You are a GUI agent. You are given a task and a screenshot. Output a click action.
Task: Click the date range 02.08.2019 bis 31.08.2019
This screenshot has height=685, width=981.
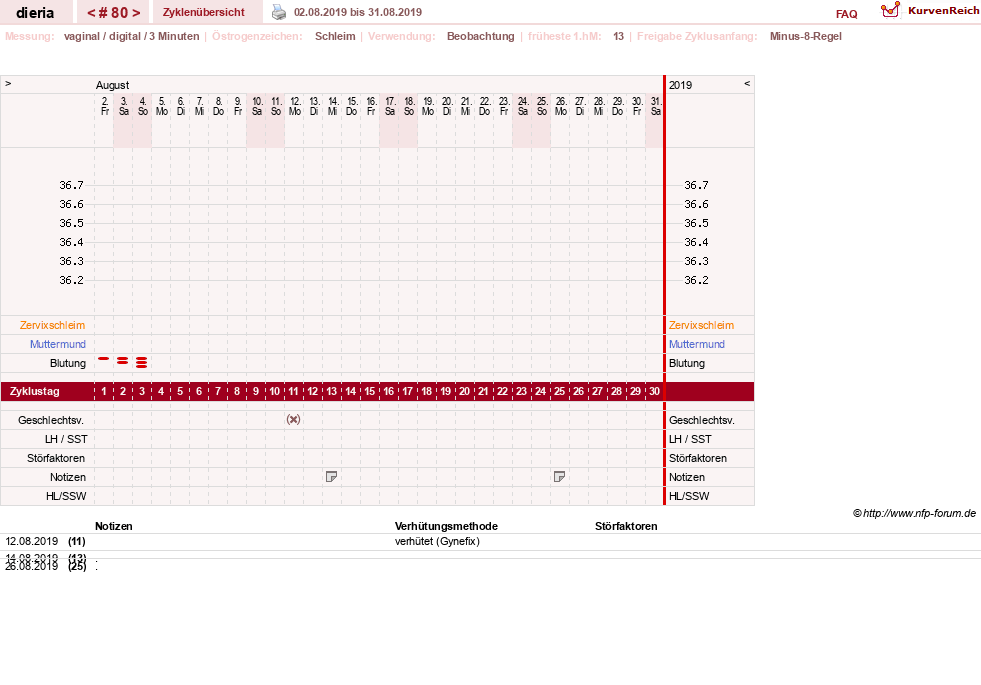(x=358, y=12)
